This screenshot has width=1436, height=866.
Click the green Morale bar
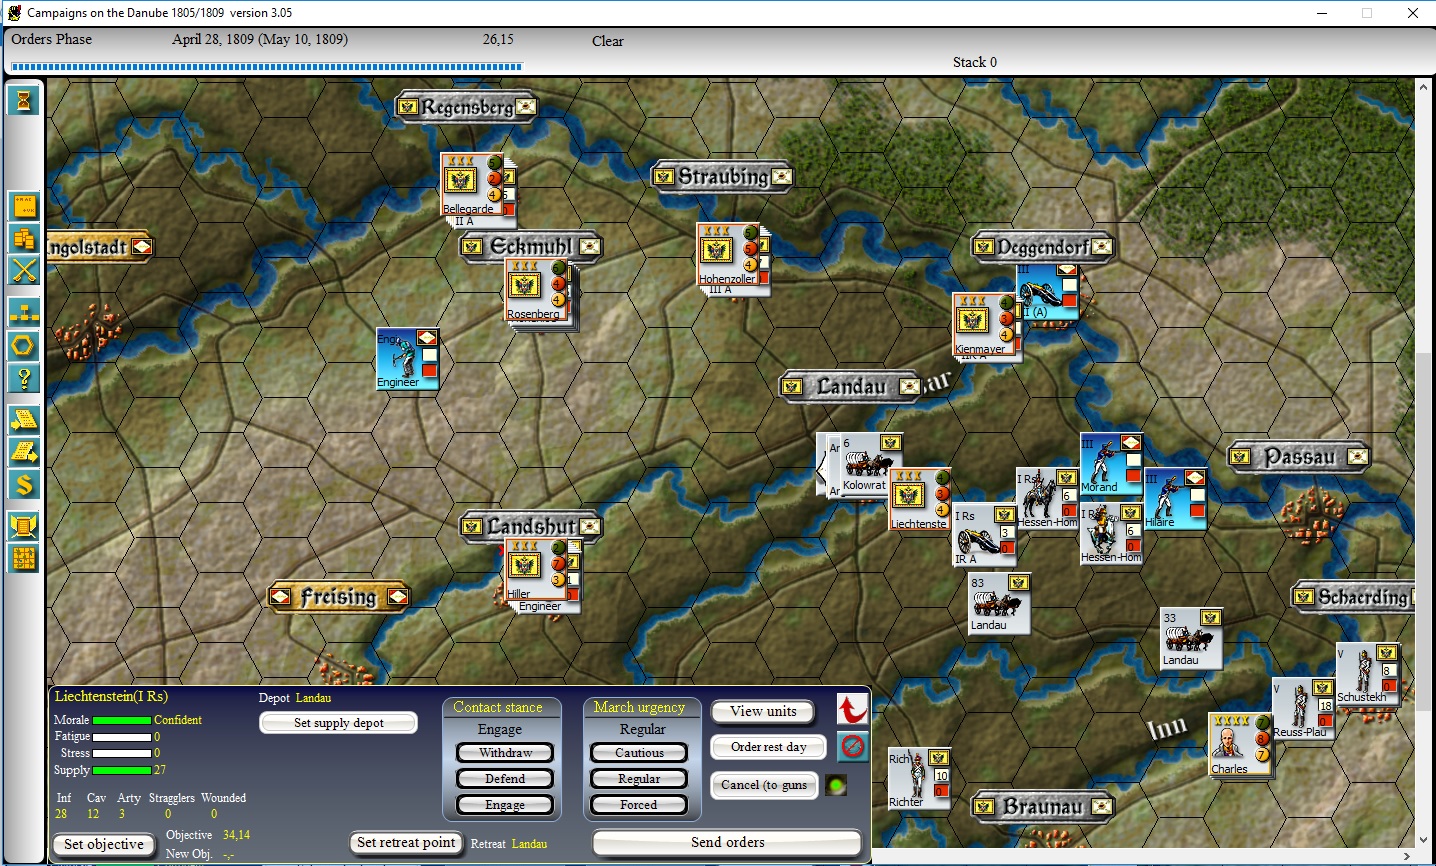pos(122,720)
